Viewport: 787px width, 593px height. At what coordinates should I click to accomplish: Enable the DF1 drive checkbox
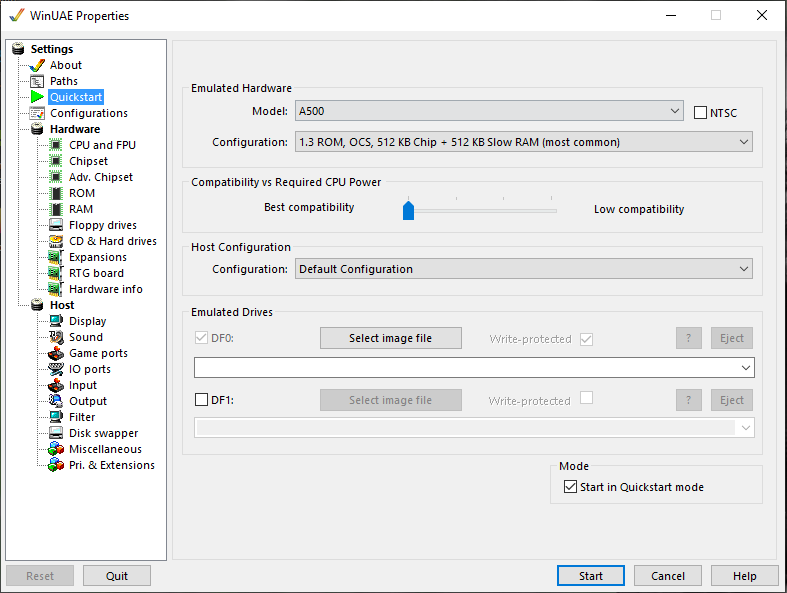[201, 400]
